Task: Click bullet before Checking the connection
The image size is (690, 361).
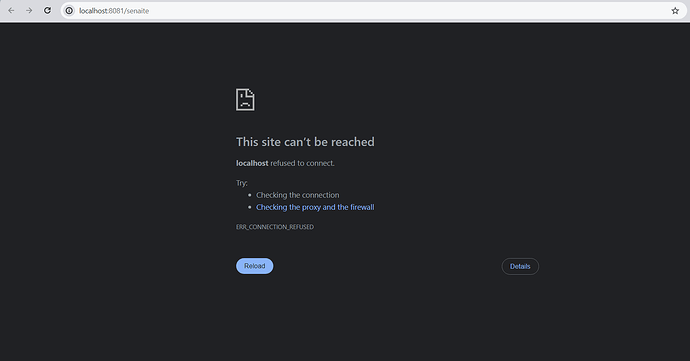Action: (x=250, y=195)
